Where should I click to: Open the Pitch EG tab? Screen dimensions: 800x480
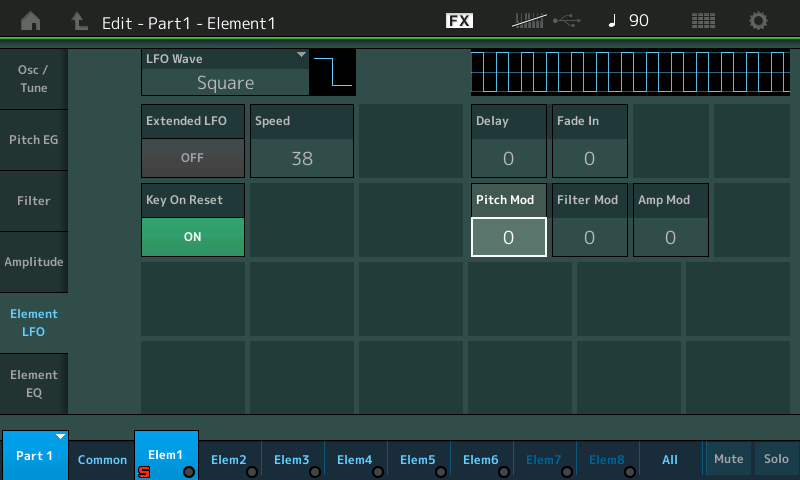click(34, 140)
